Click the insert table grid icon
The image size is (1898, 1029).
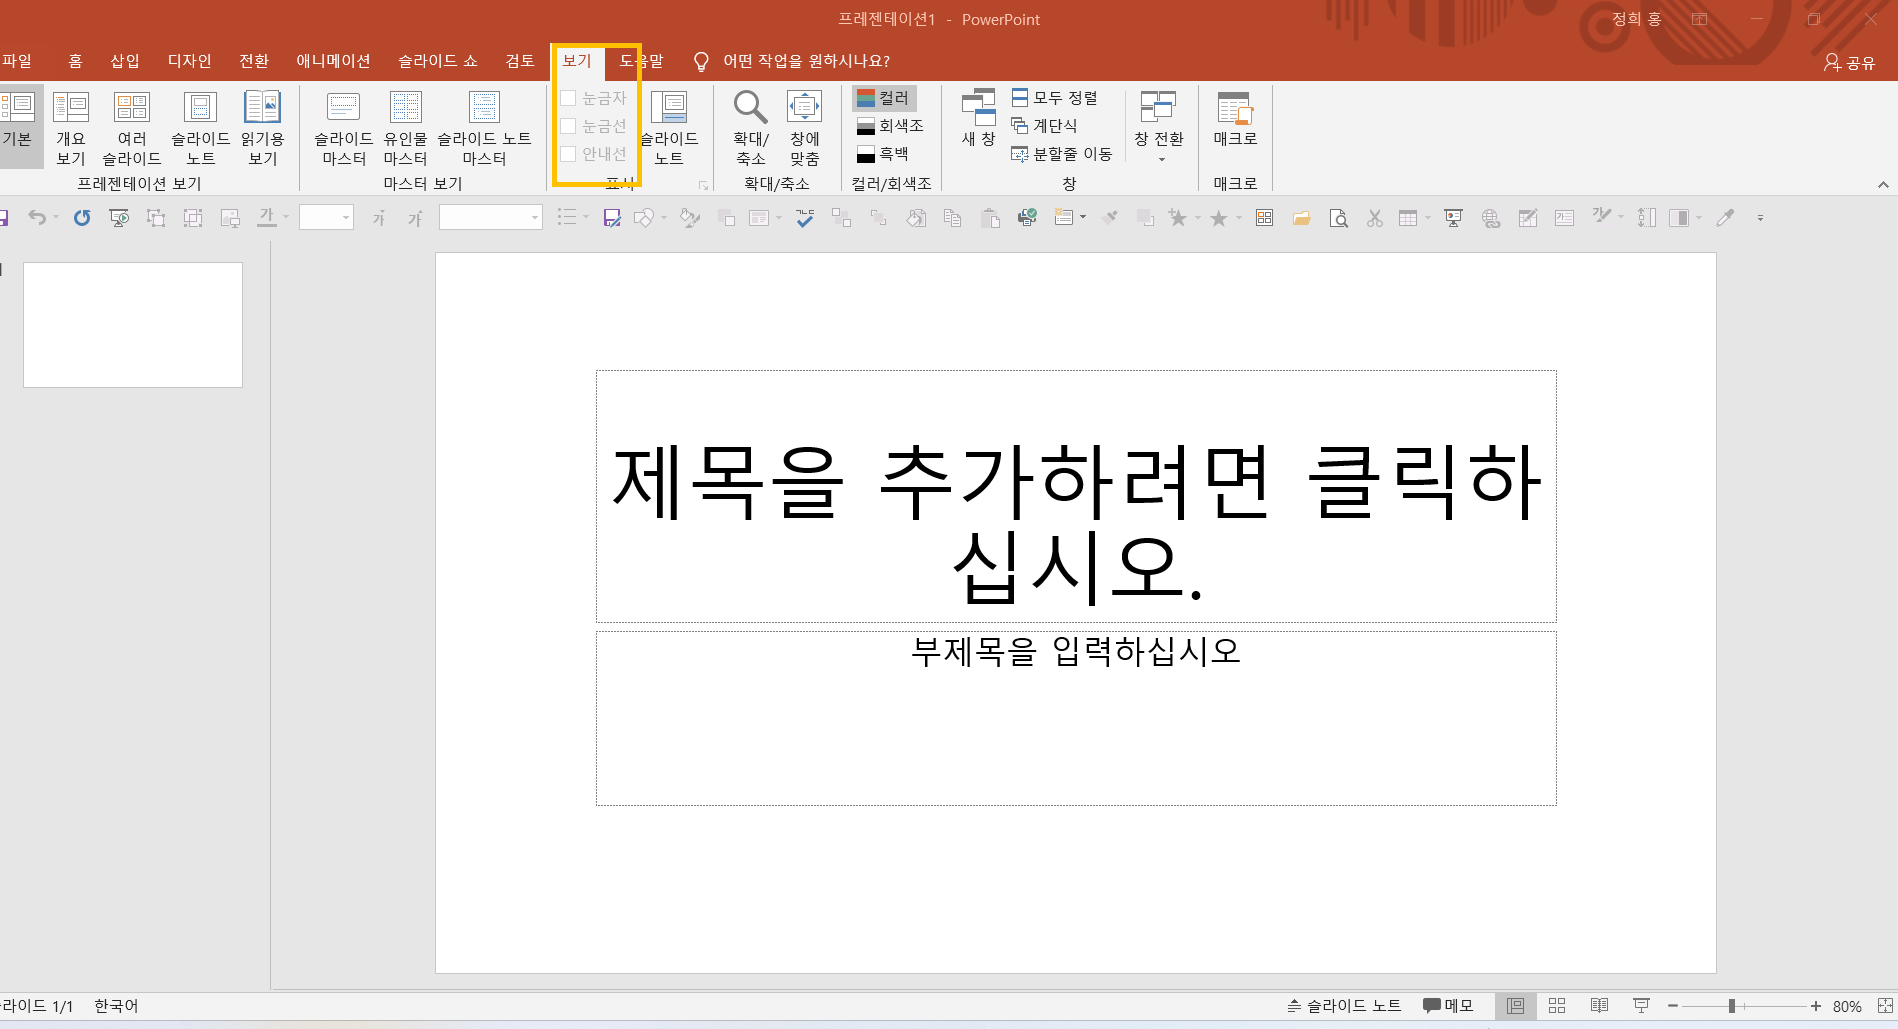pyautogui.click(x=1408, y=218)
